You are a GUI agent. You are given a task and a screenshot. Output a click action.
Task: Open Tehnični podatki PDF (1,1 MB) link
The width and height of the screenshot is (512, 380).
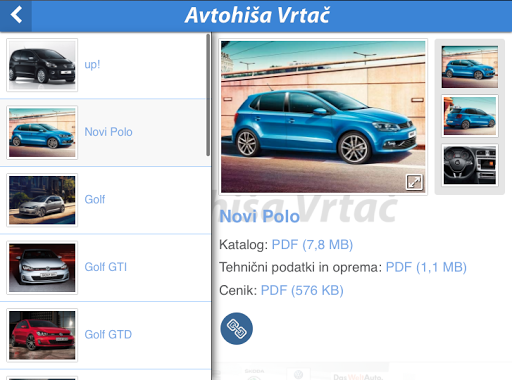coord(426,267)
